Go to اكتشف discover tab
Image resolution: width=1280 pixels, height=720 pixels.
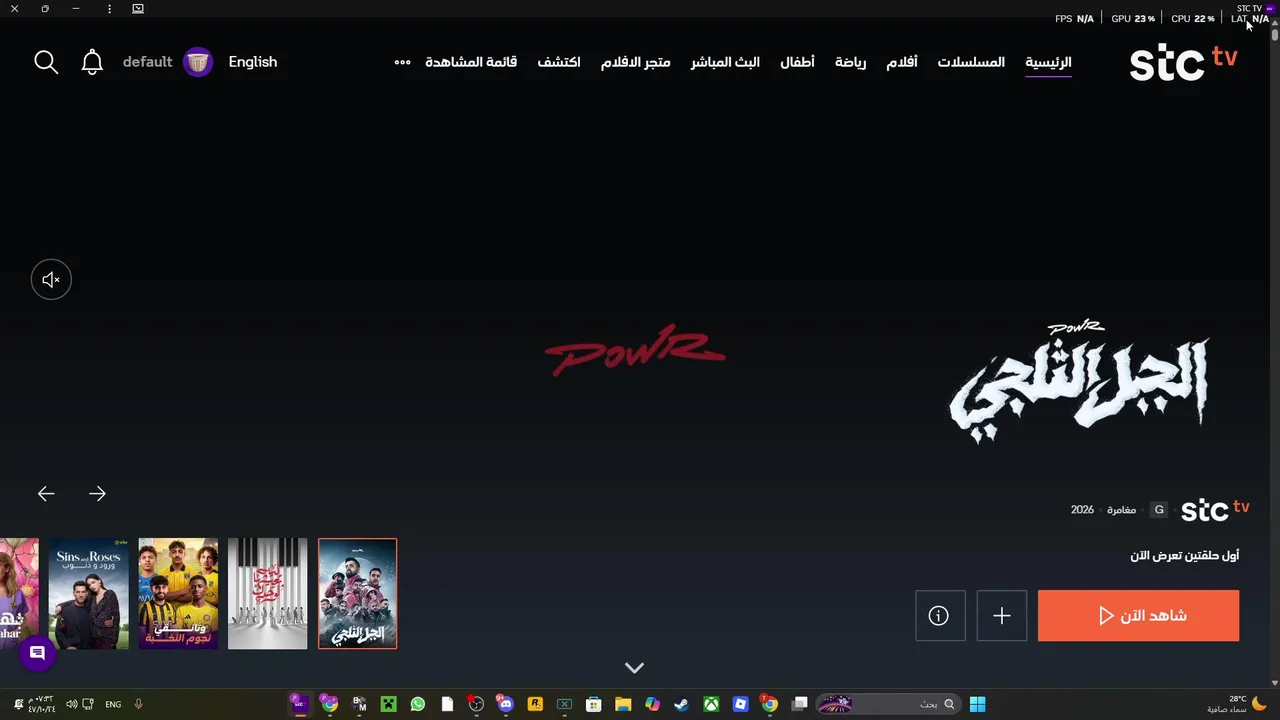559,62
